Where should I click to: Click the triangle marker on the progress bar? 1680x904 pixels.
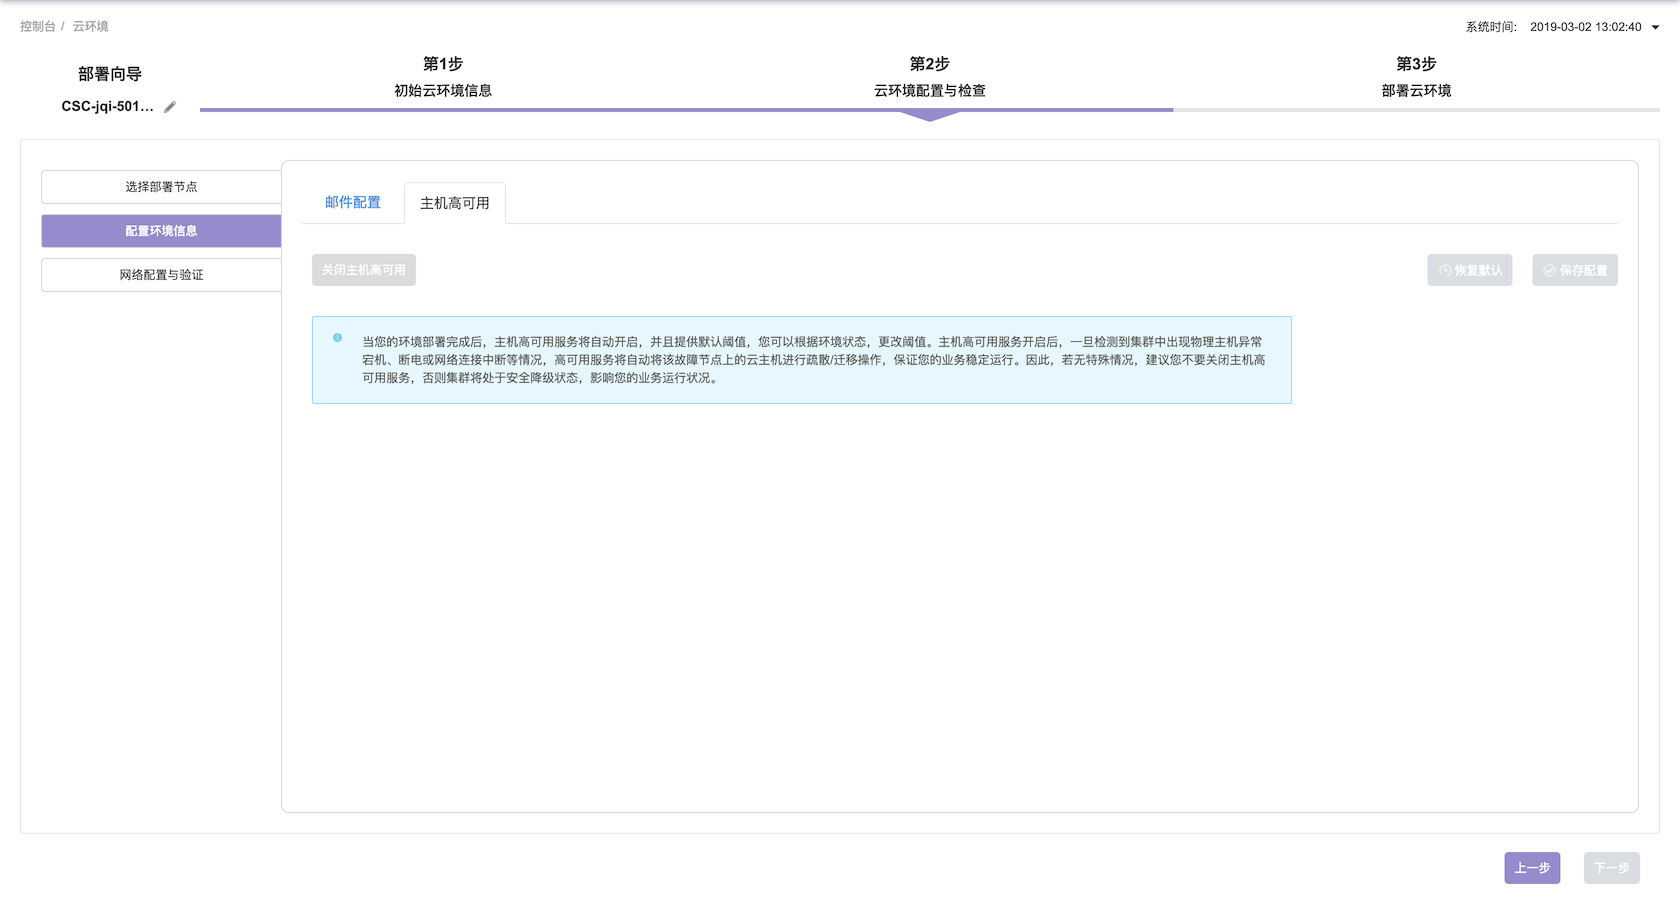pos(929,116)
